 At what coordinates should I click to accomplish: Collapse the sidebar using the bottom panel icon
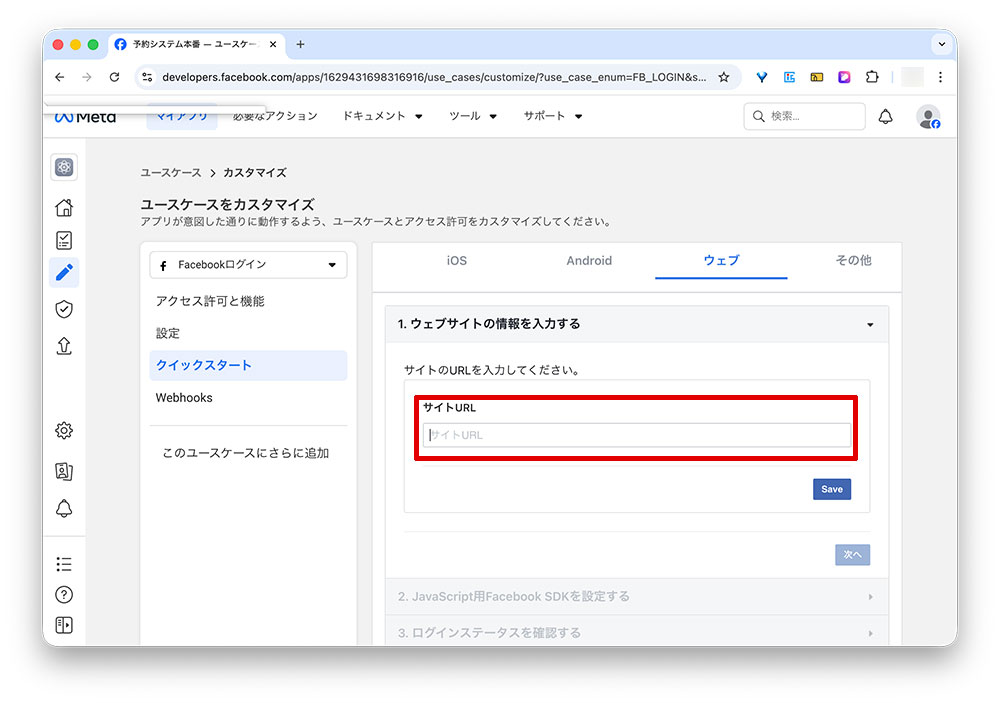pos(64,624)
